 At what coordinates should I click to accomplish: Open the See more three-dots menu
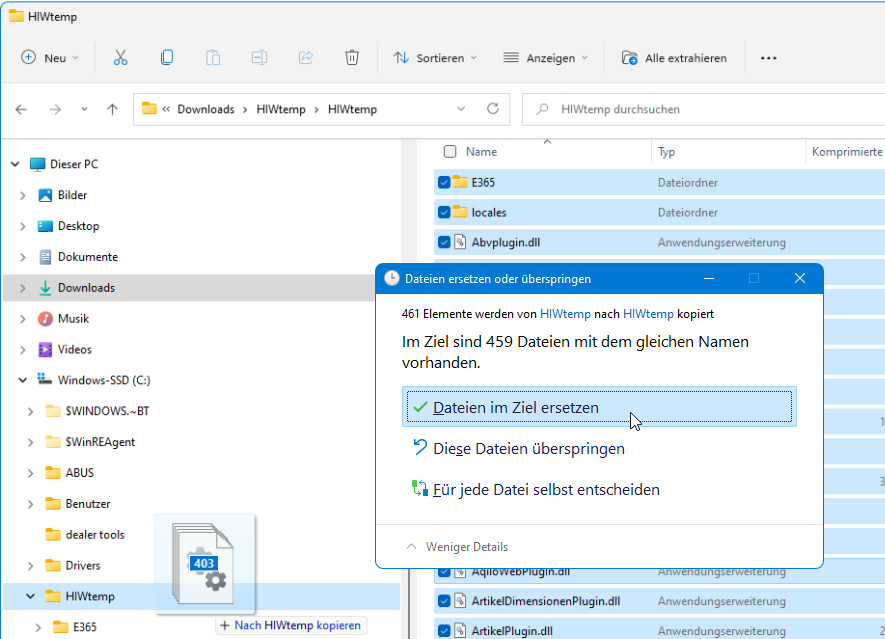point(768,58)
